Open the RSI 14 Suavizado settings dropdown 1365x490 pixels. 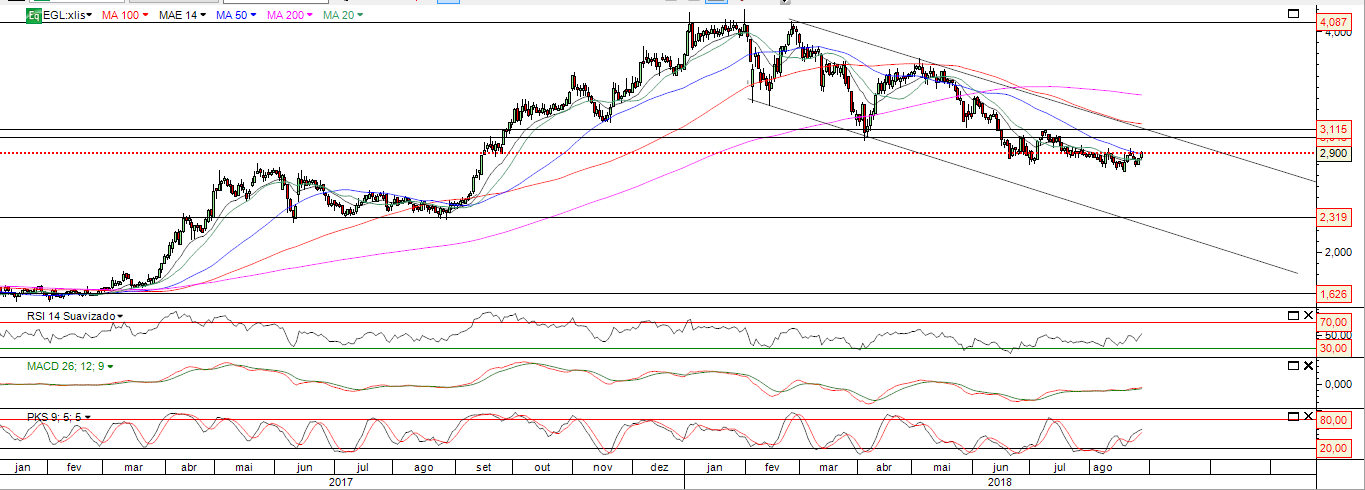pyautogui.click(x=120, y=316)
